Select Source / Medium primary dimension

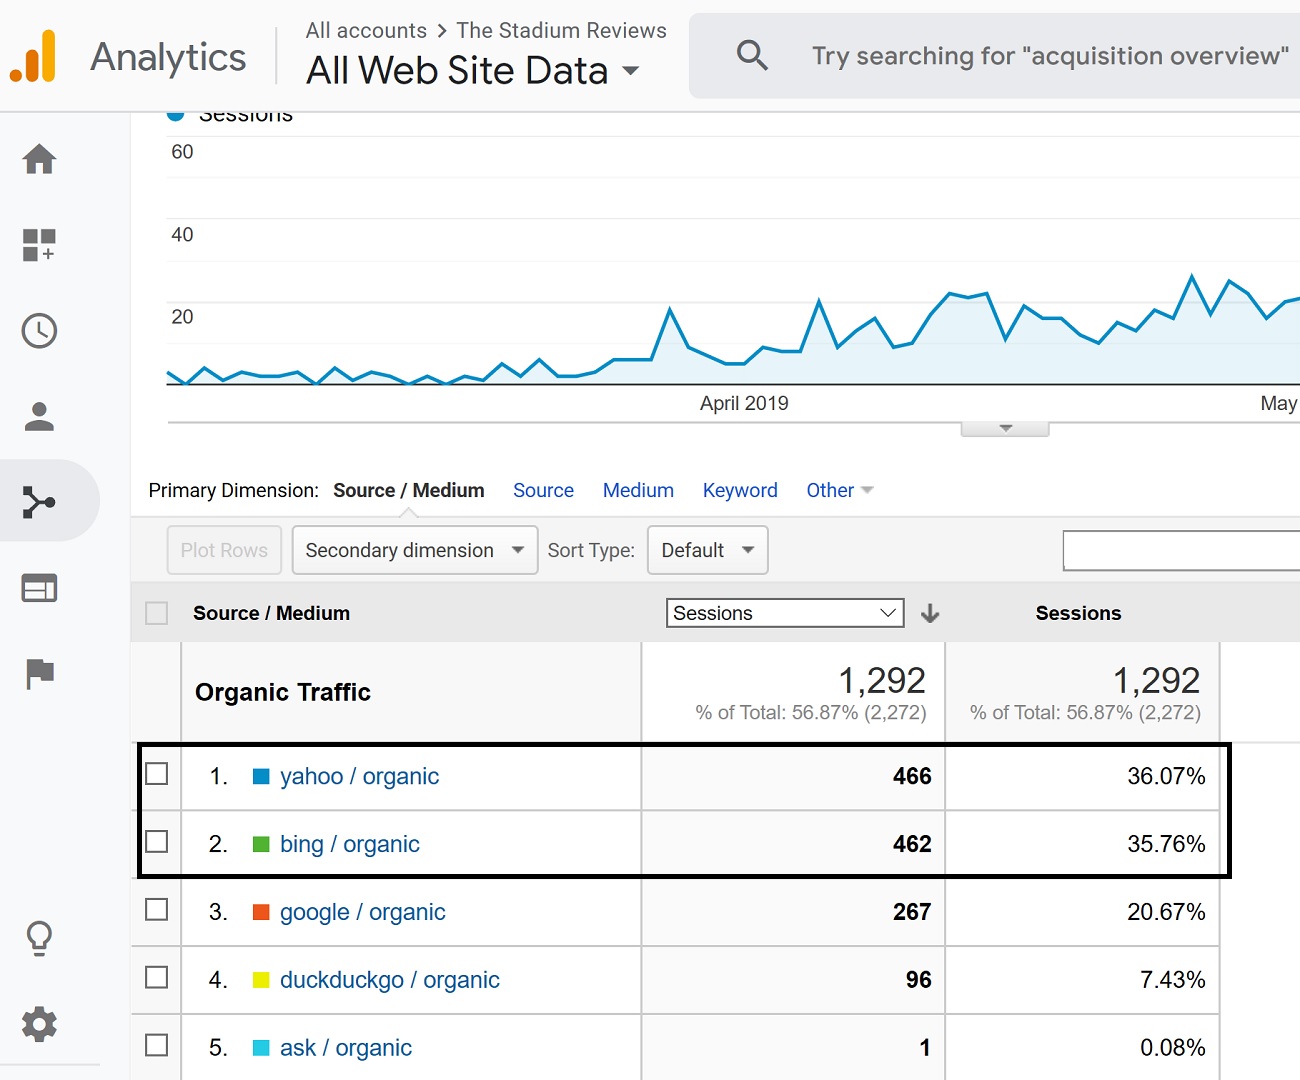pos(408,490)
